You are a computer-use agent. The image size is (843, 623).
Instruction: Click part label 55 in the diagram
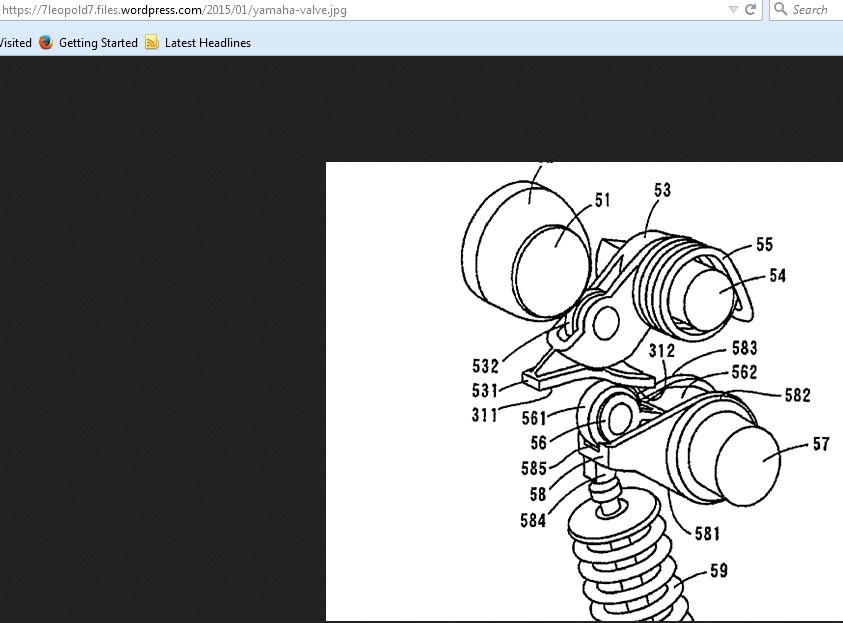tap(764, 244)
